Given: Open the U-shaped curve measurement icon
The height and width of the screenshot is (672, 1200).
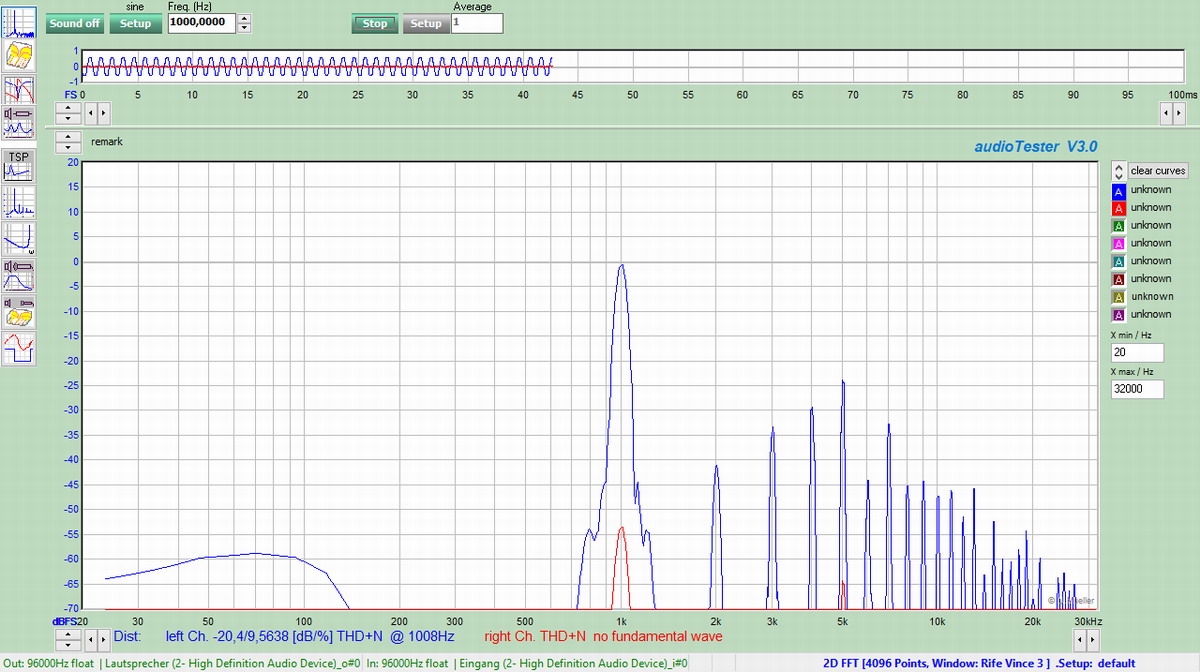Looking at the screenshot, I should (x=19, y=239).
